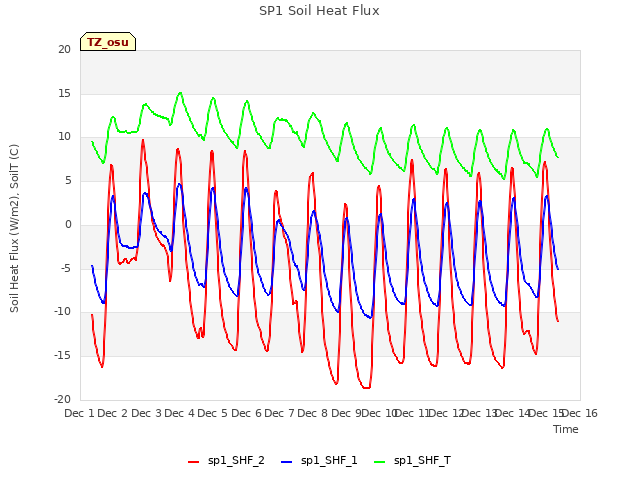Image resolution: width=640 pixels, height=480 pixels.
Task: Click the -20 y-axis tick label
Action: coord(62,399)
